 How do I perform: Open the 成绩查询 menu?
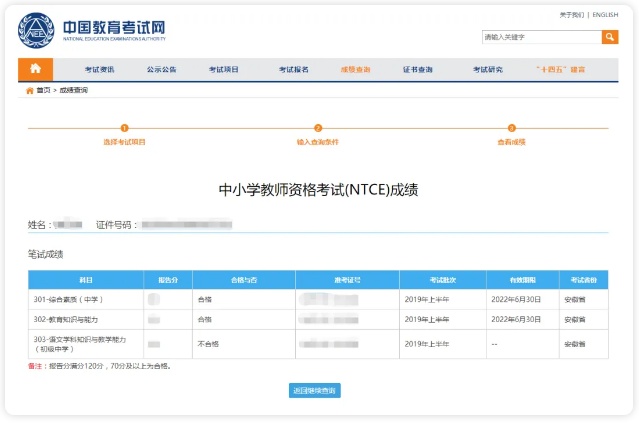355,70
